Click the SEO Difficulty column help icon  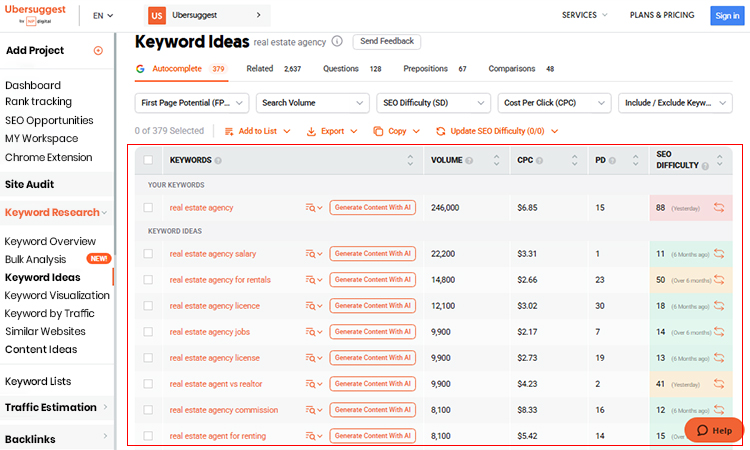pyautogui.click(x=705, y=166)
